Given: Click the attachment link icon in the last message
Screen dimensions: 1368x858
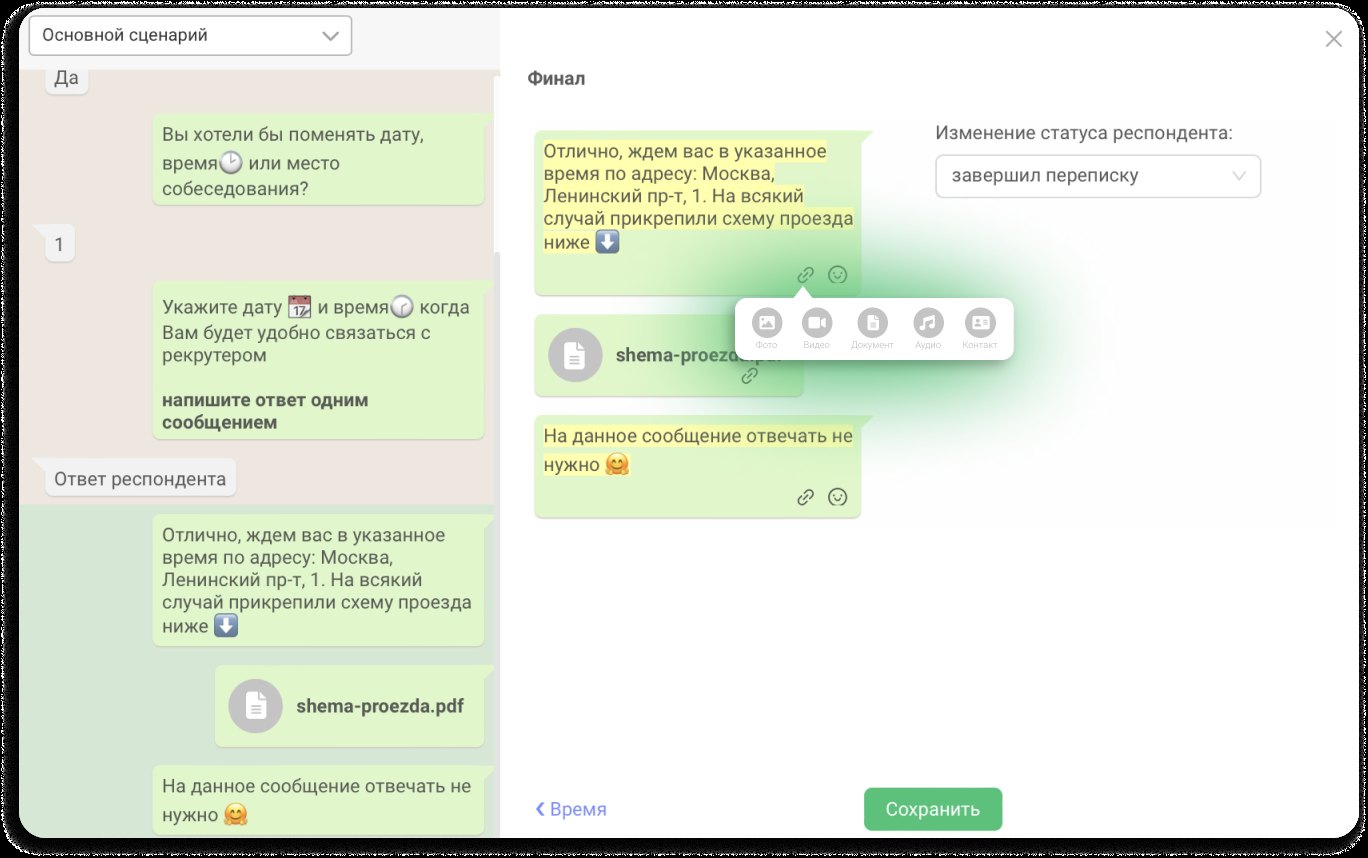Looking at the screenshot, I should click(x=805, y=497).
